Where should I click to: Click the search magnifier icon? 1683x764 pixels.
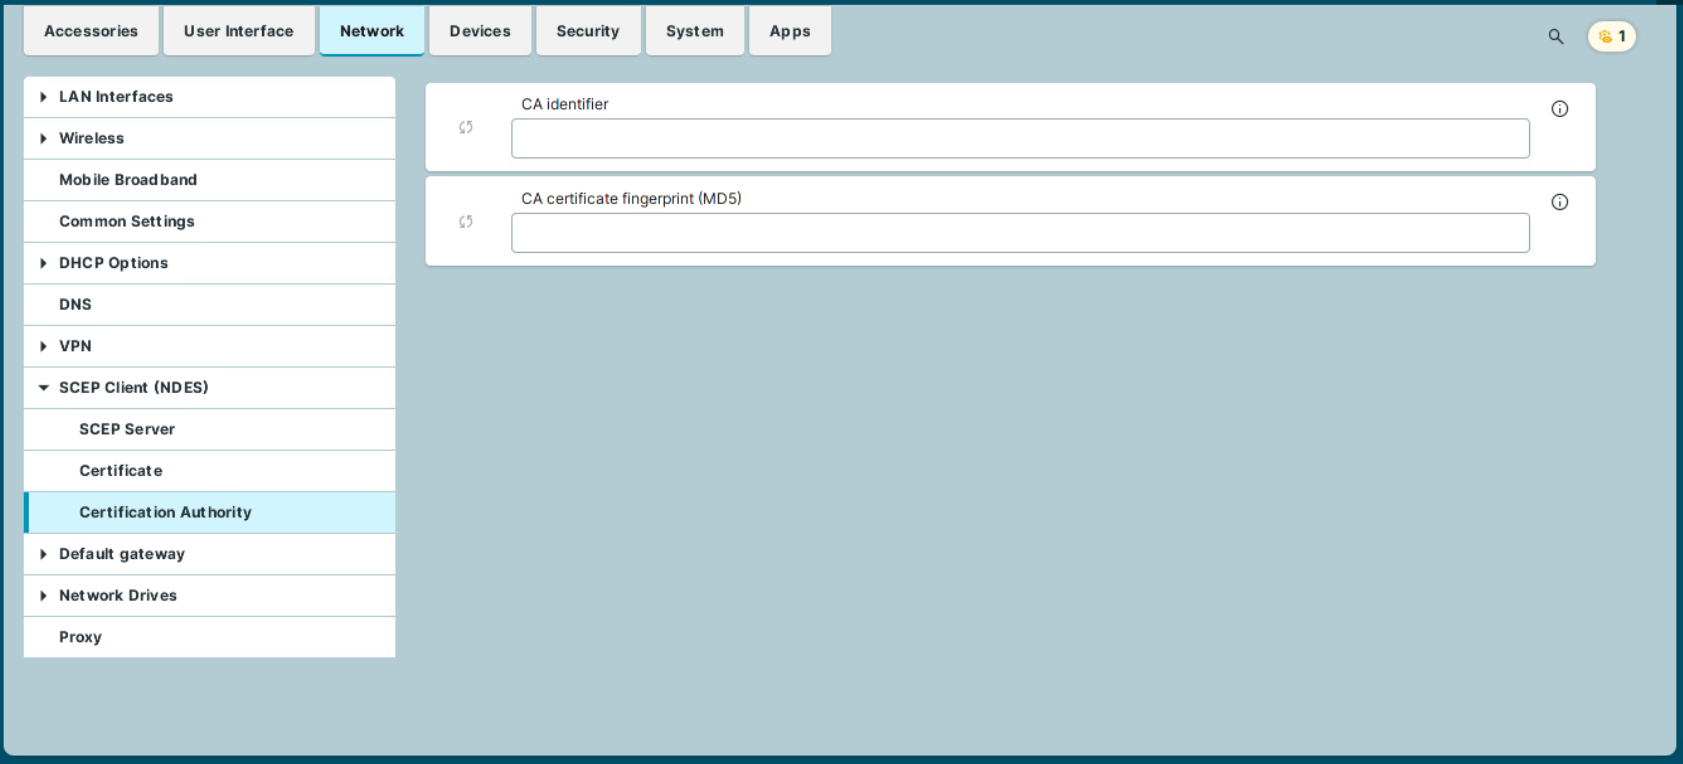click(1555, 37)
